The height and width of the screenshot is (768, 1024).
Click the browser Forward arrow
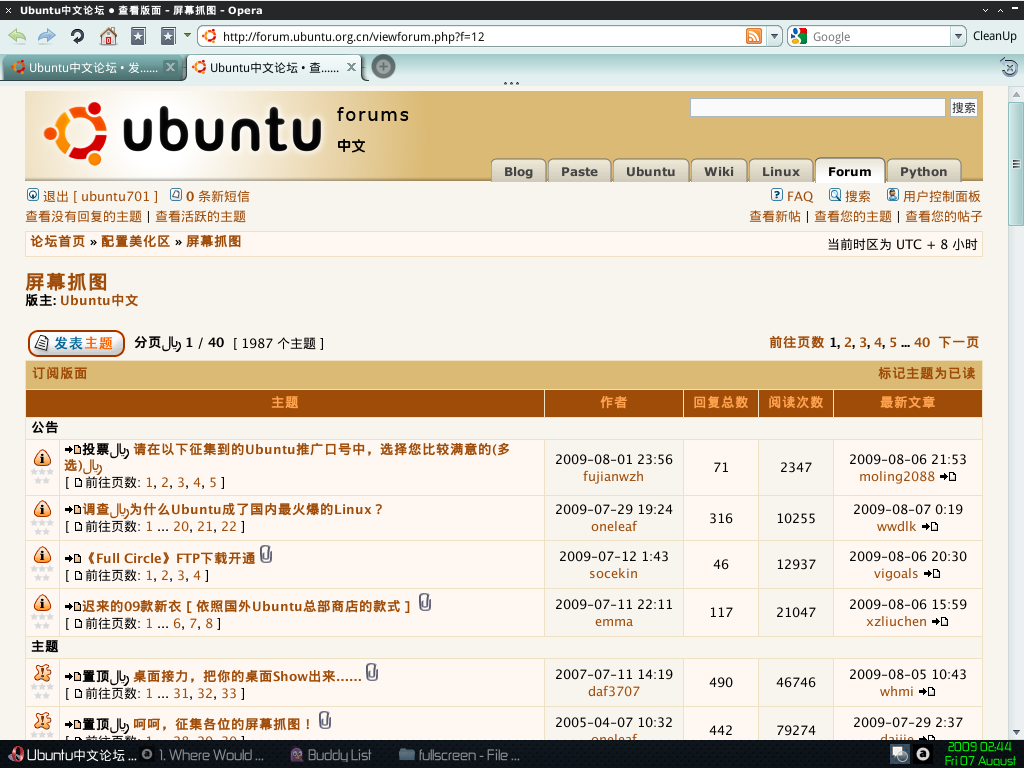[x=47, y=36]
